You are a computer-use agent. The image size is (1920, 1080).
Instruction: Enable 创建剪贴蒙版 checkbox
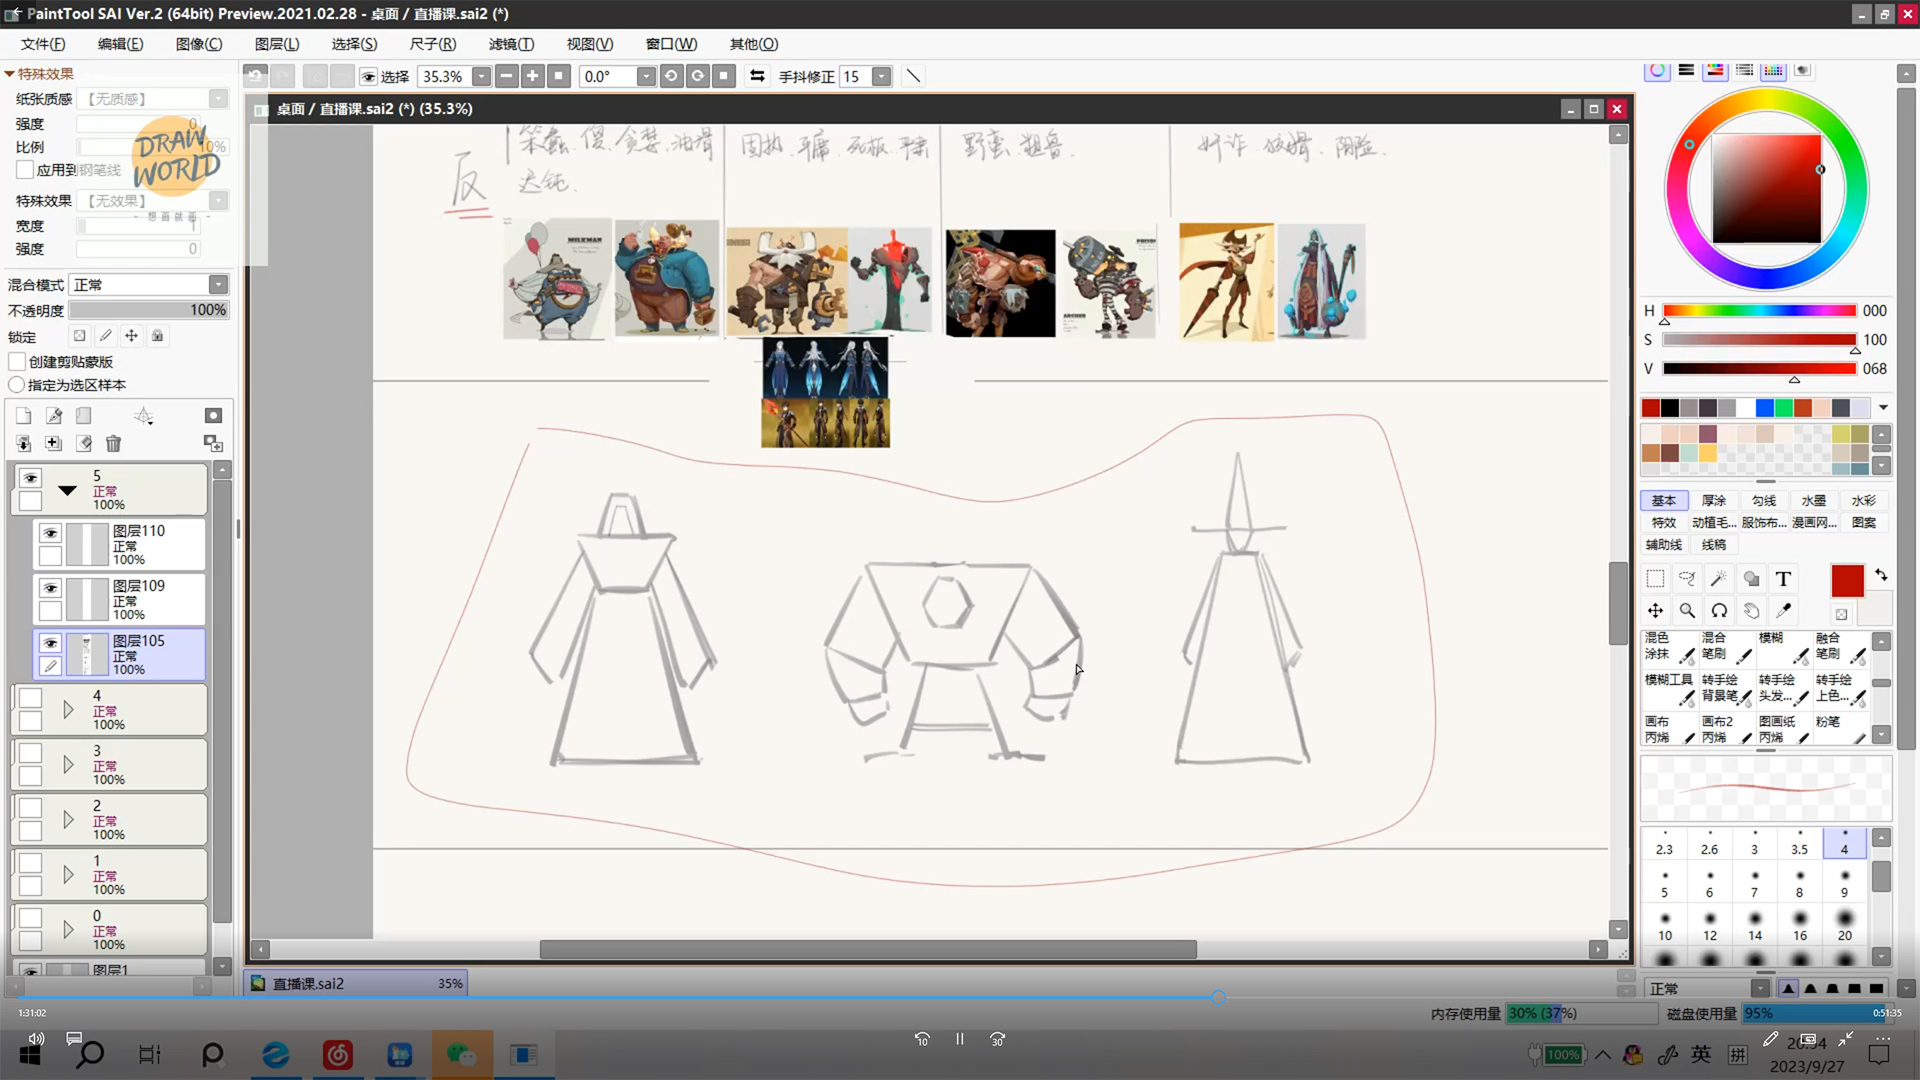[x=17, y=362]
